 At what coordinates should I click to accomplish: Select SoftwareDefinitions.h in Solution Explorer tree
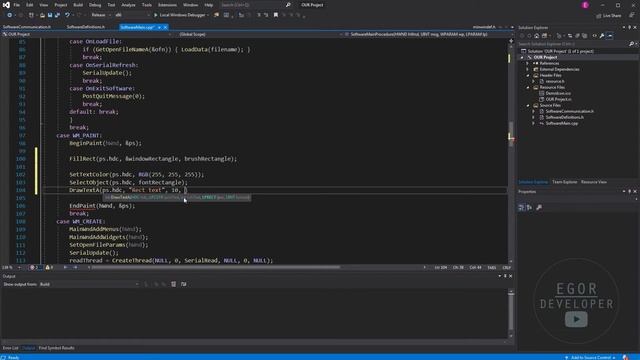click(564, 117)
